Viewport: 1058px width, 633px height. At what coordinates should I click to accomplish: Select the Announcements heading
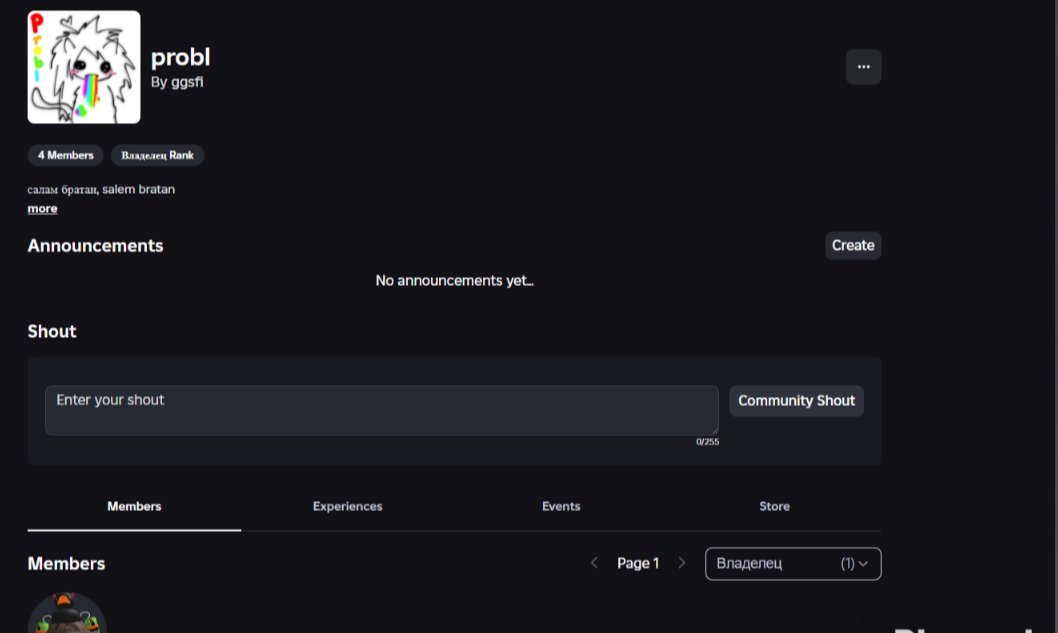pos(95,246)
